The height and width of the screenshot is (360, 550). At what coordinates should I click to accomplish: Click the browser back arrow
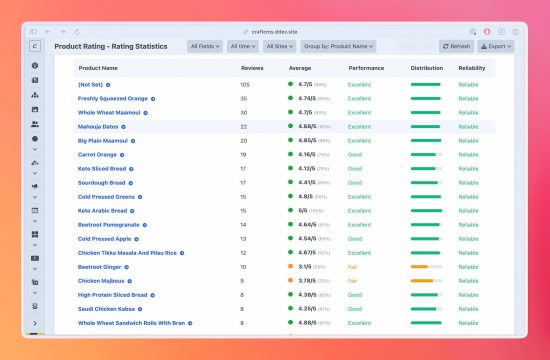(x=48, y=32)
